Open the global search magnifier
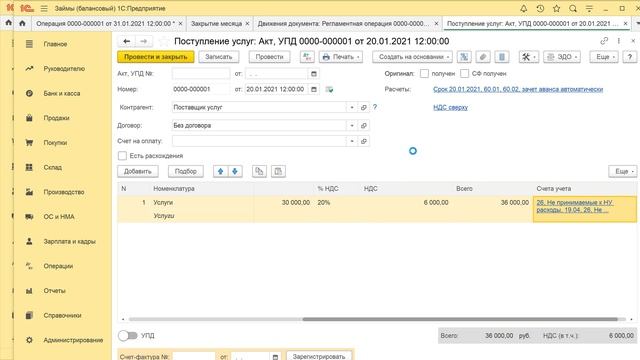The height and width of the screenshot is (360, 640). tap(573, 8)
